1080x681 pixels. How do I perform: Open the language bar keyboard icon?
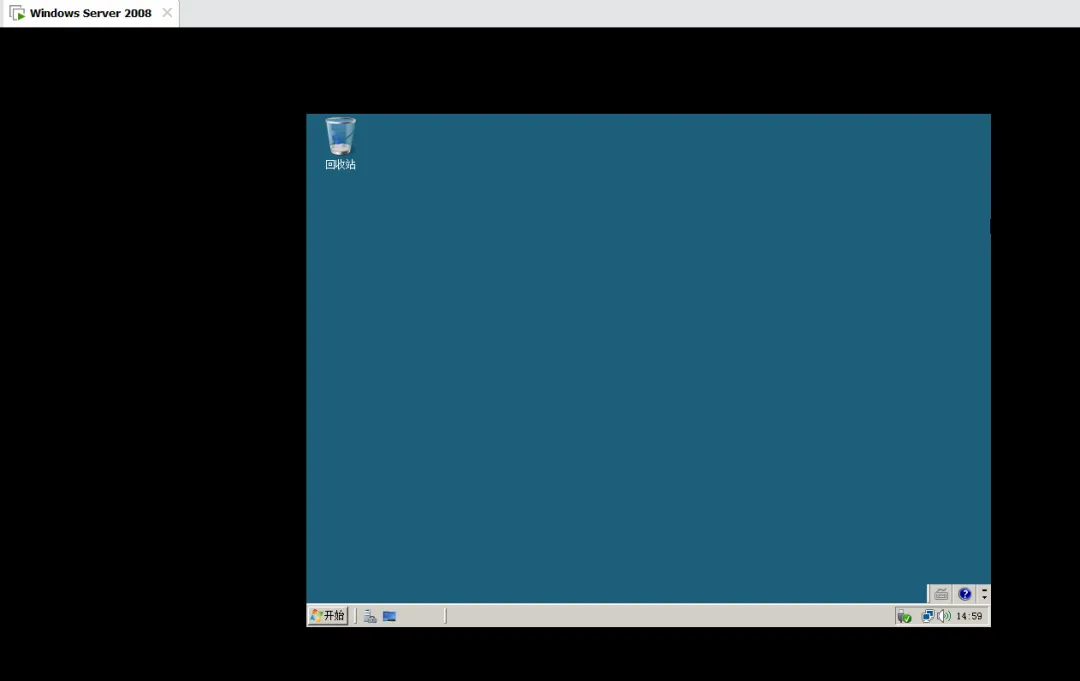tap(941, 594)
